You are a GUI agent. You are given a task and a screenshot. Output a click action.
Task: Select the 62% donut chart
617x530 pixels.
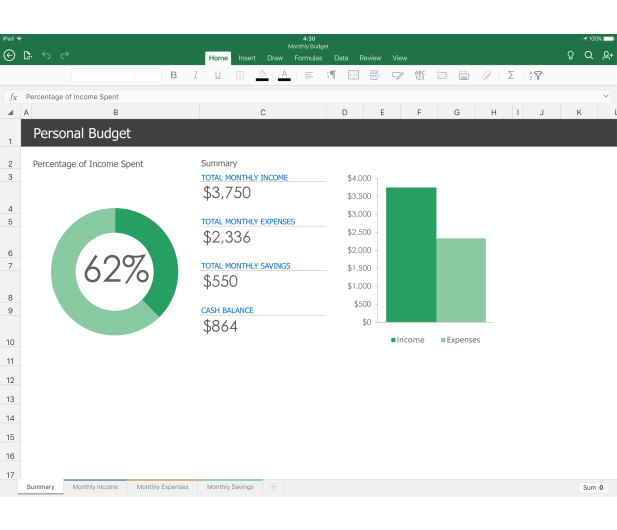click(115, 271)
